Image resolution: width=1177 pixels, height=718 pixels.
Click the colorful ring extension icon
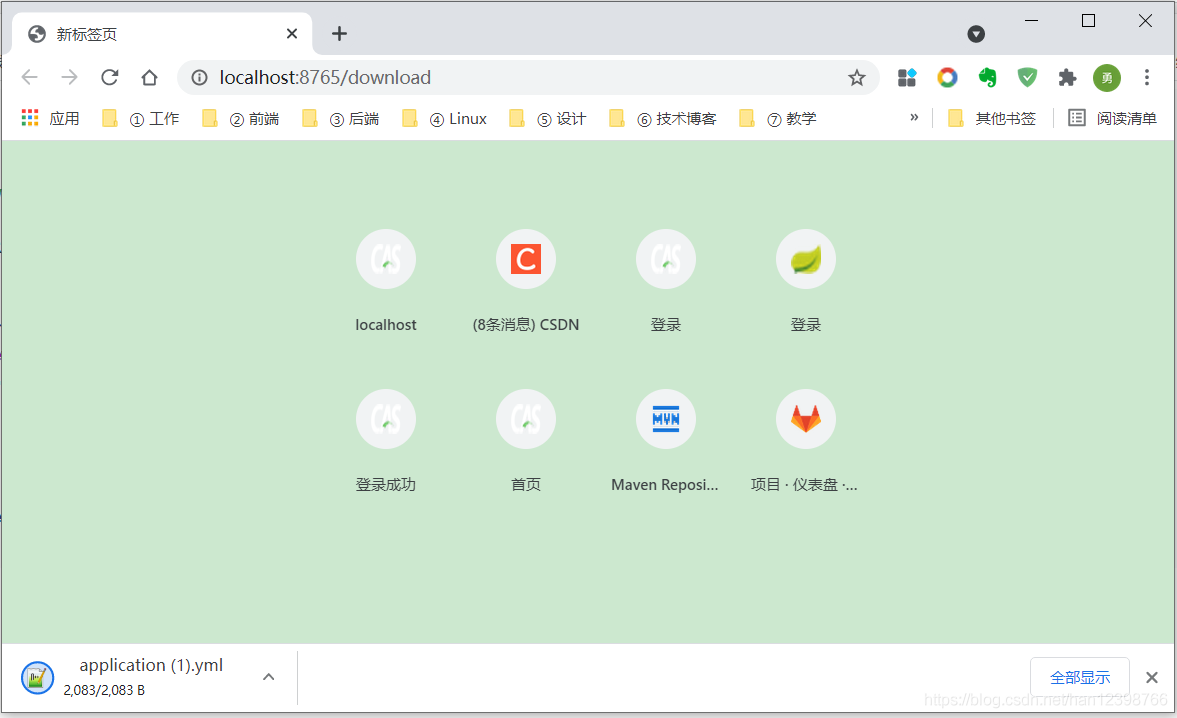click(x=947, y=77)
